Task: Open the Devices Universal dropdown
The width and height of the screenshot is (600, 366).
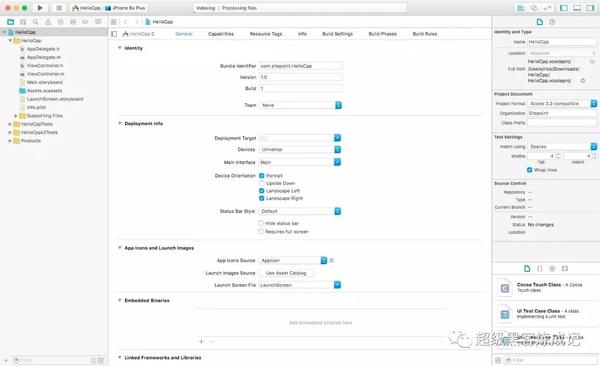Action: [300, 150]
